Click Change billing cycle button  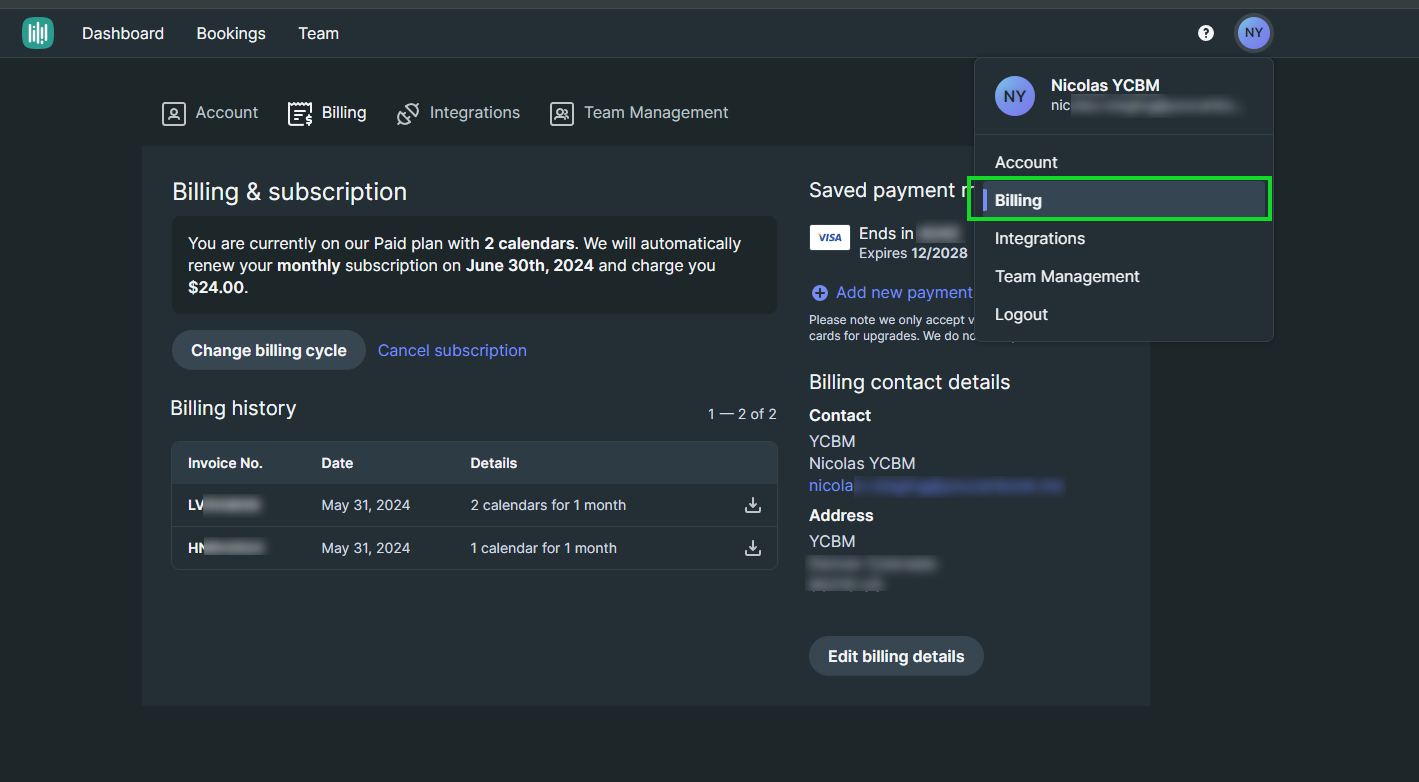click(x=269, y=350)
